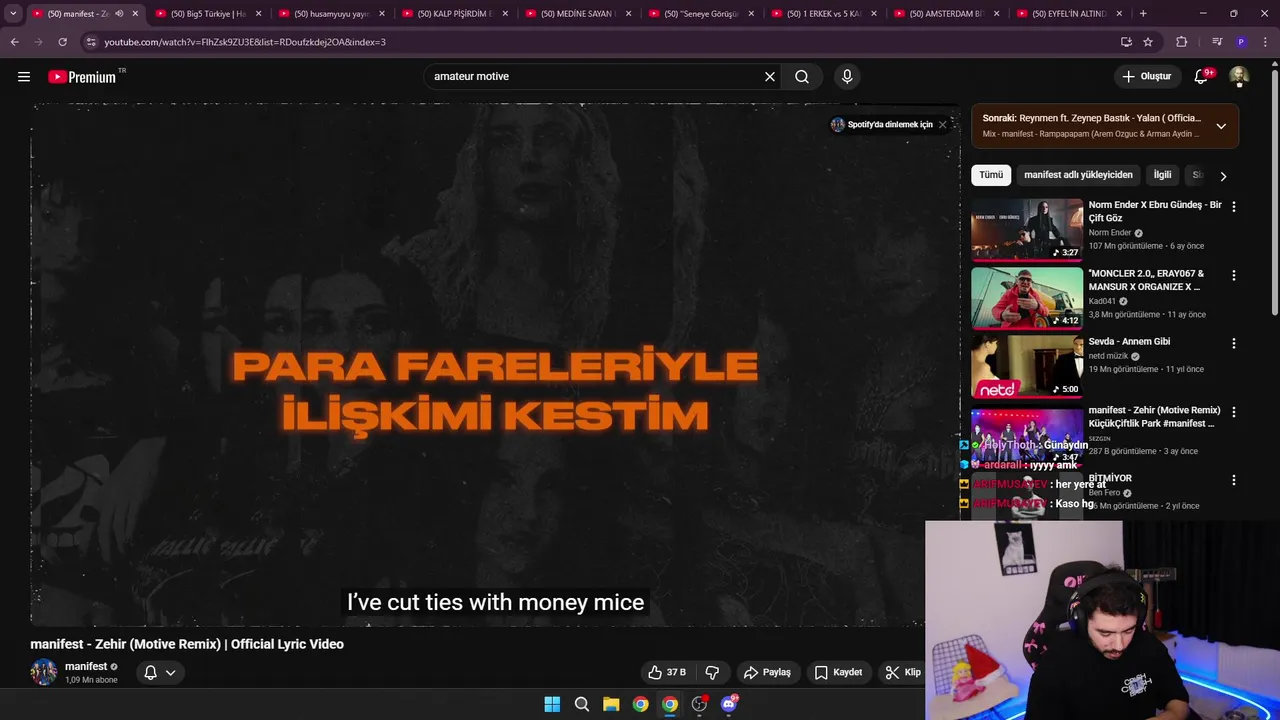This screenshot has height=720, width=1280.
Task: Go back with browser back arrow
Action: pyautogui.click(x=14, y=42)
